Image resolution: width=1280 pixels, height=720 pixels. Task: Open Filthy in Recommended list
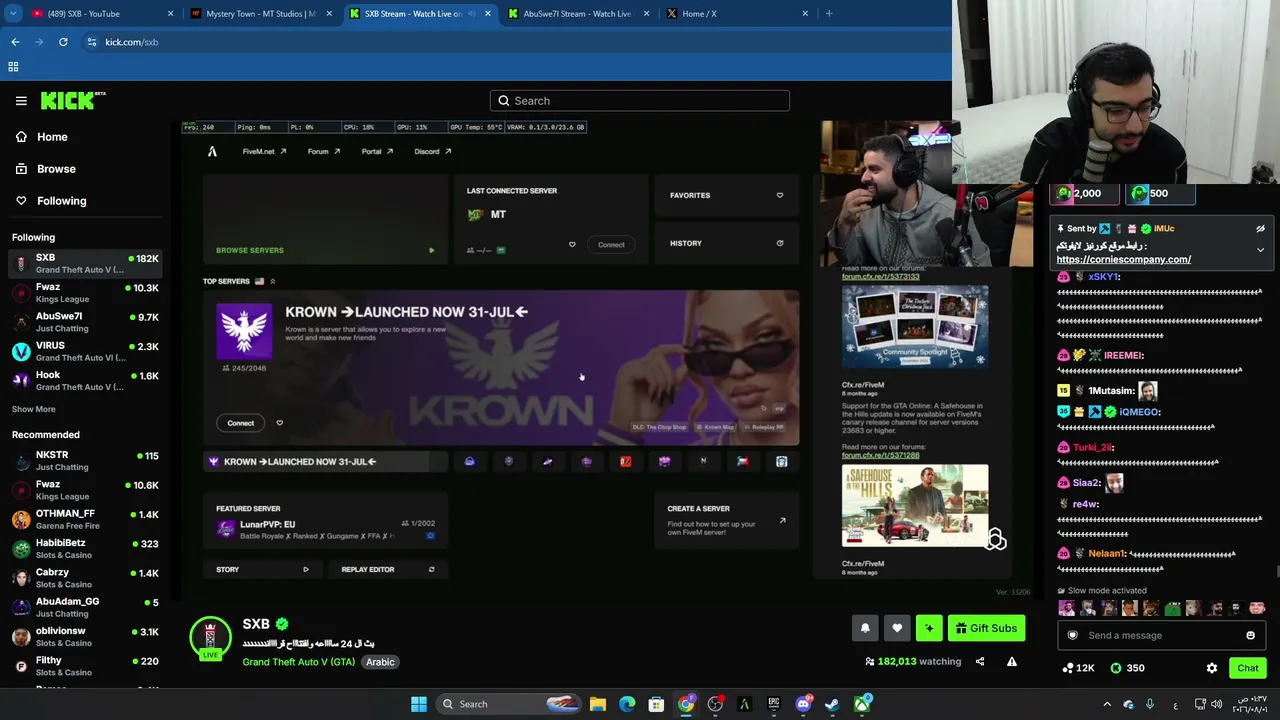pyautogui.click(x=85, y=666)
